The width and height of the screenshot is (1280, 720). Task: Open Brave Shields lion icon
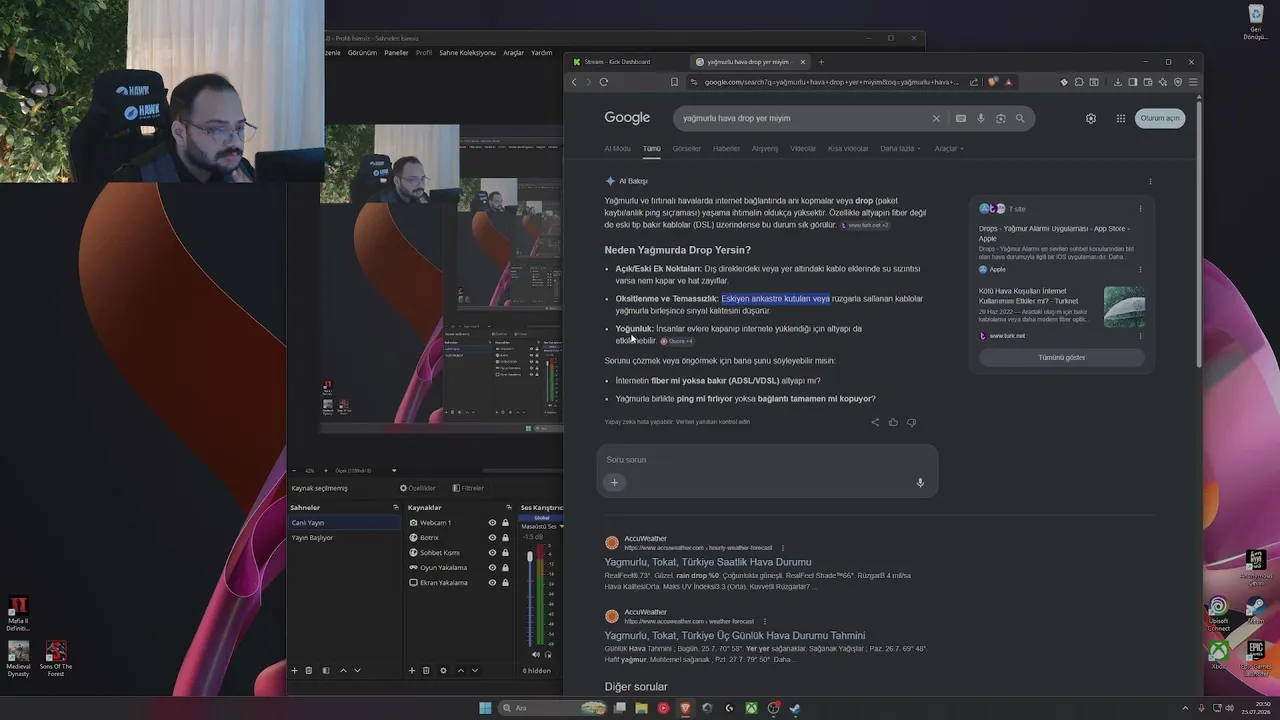coord(992,82)
